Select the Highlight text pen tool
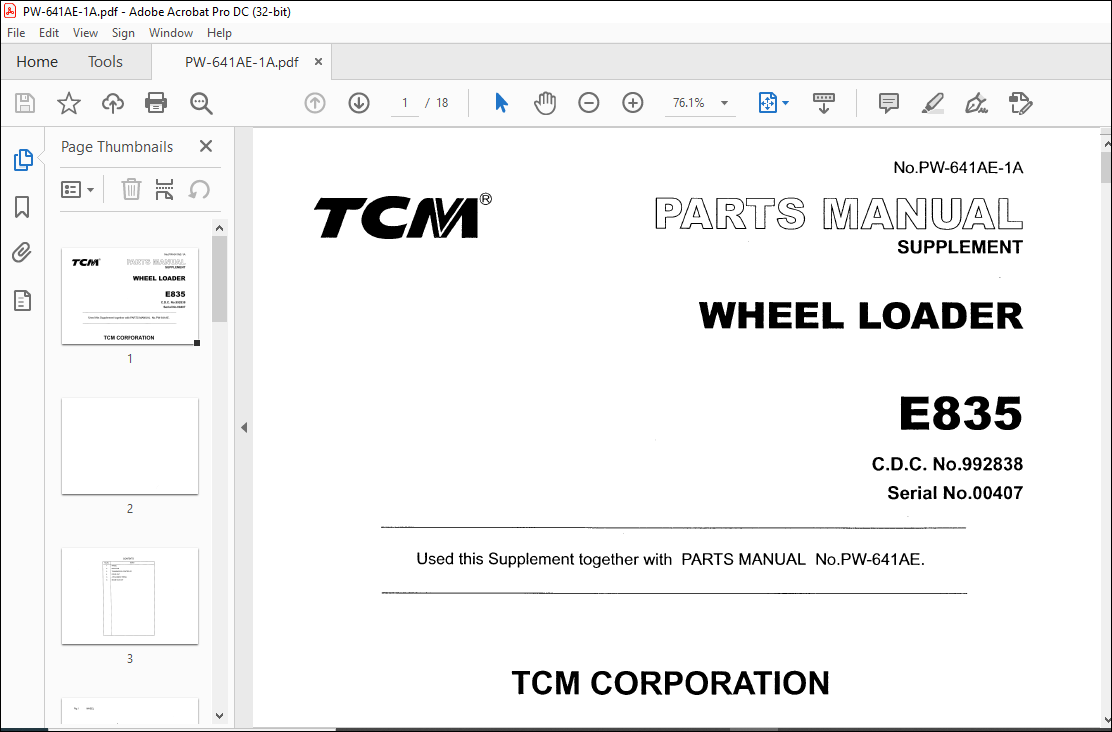Screen dimensions: 1112x732 pyautogui.click(x=933, y=103)
